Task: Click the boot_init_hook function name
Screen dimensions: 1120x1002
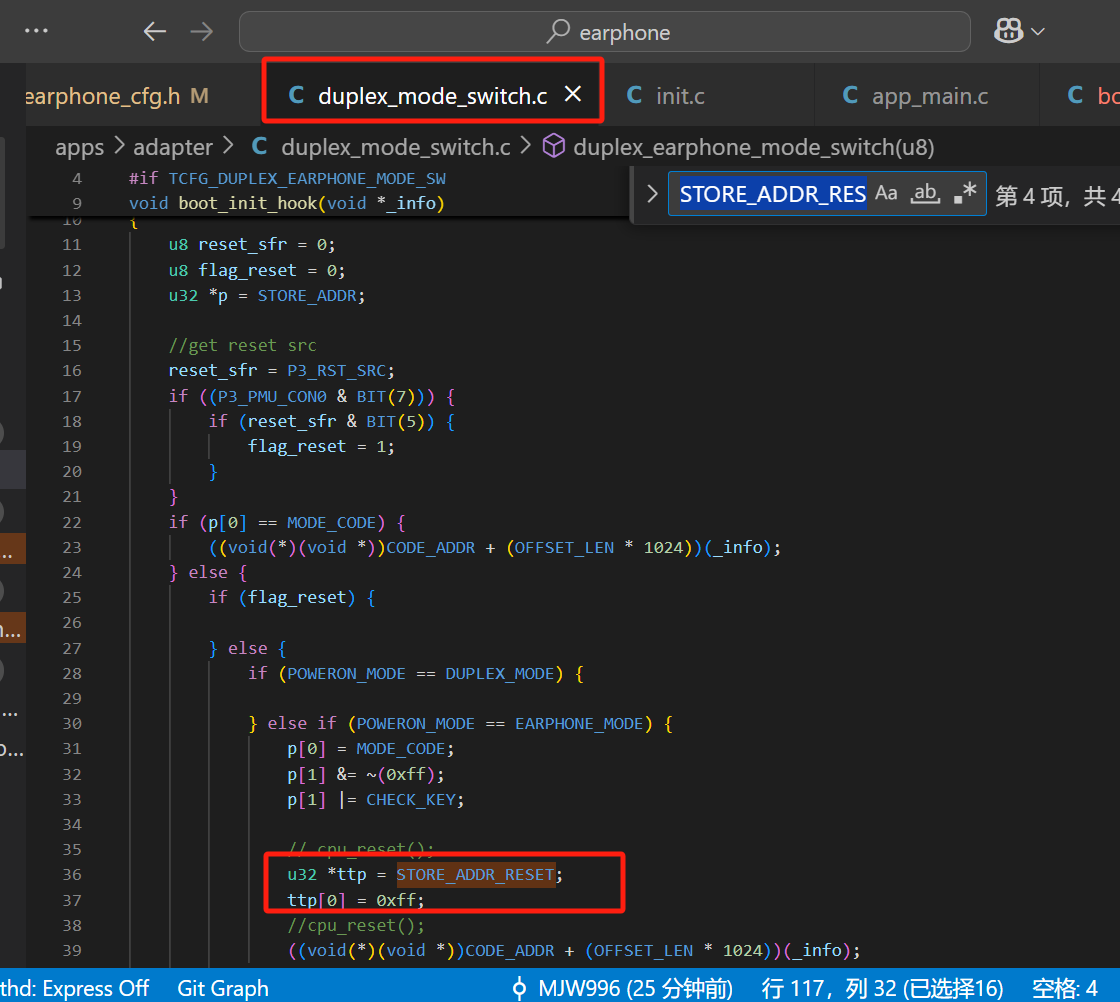Action: [x=247, y=203]
